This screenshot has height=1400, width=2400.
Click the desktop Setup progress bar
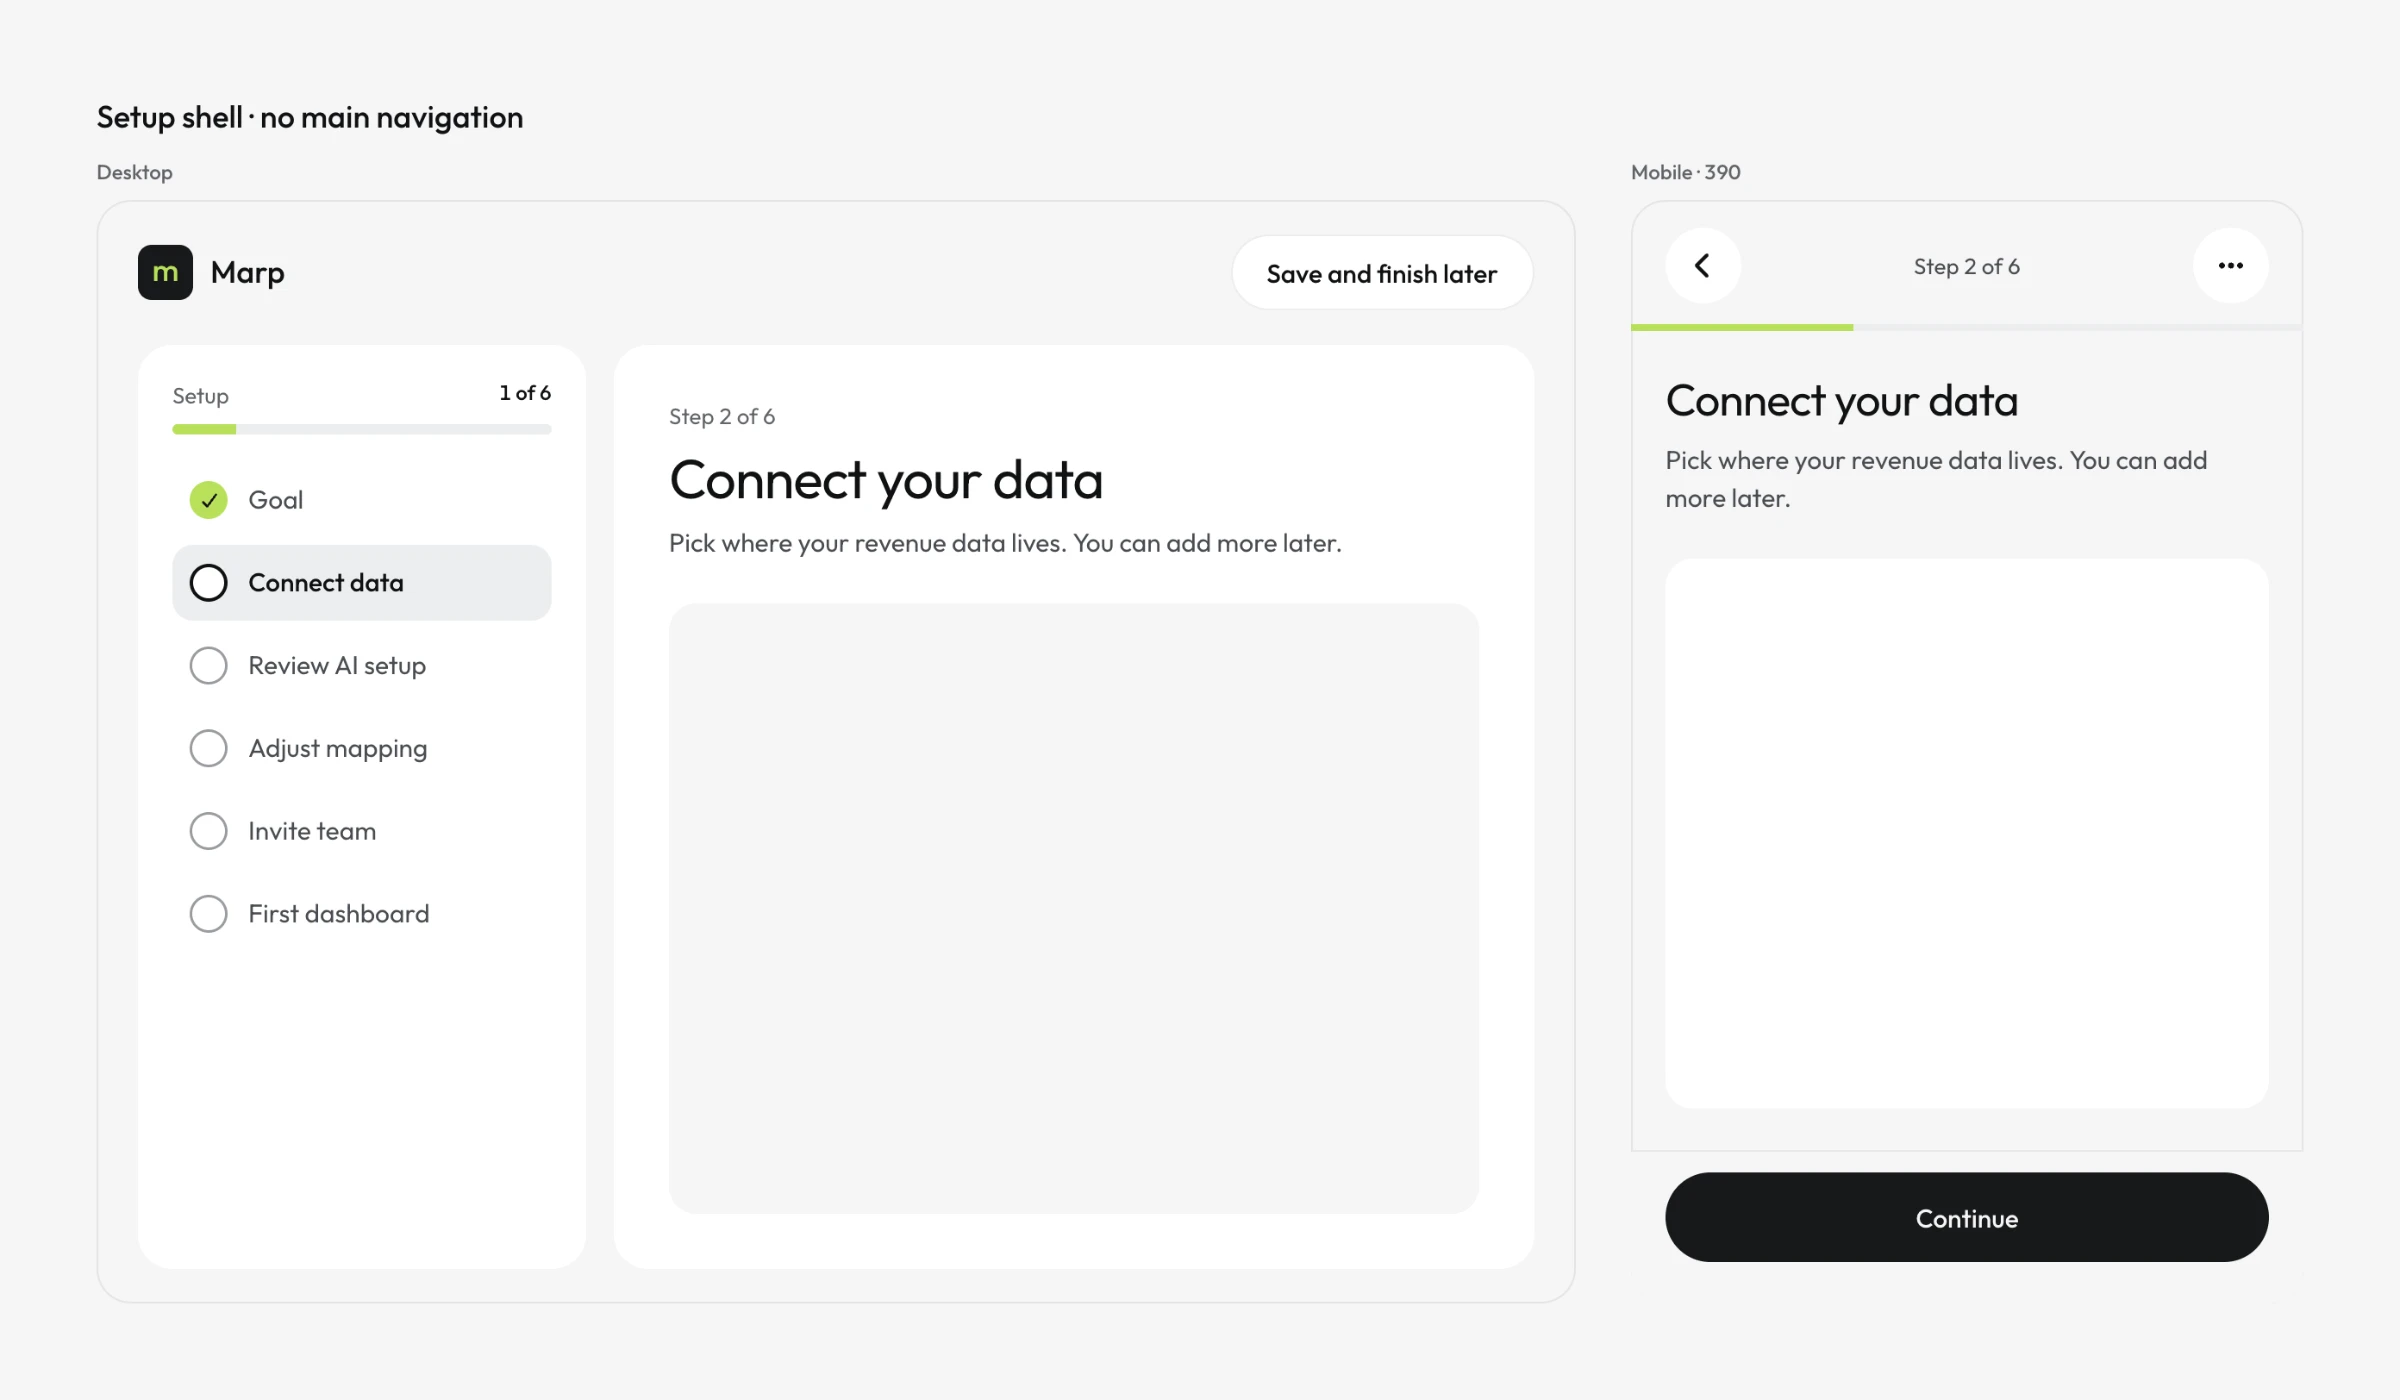[x=361, y=429]
